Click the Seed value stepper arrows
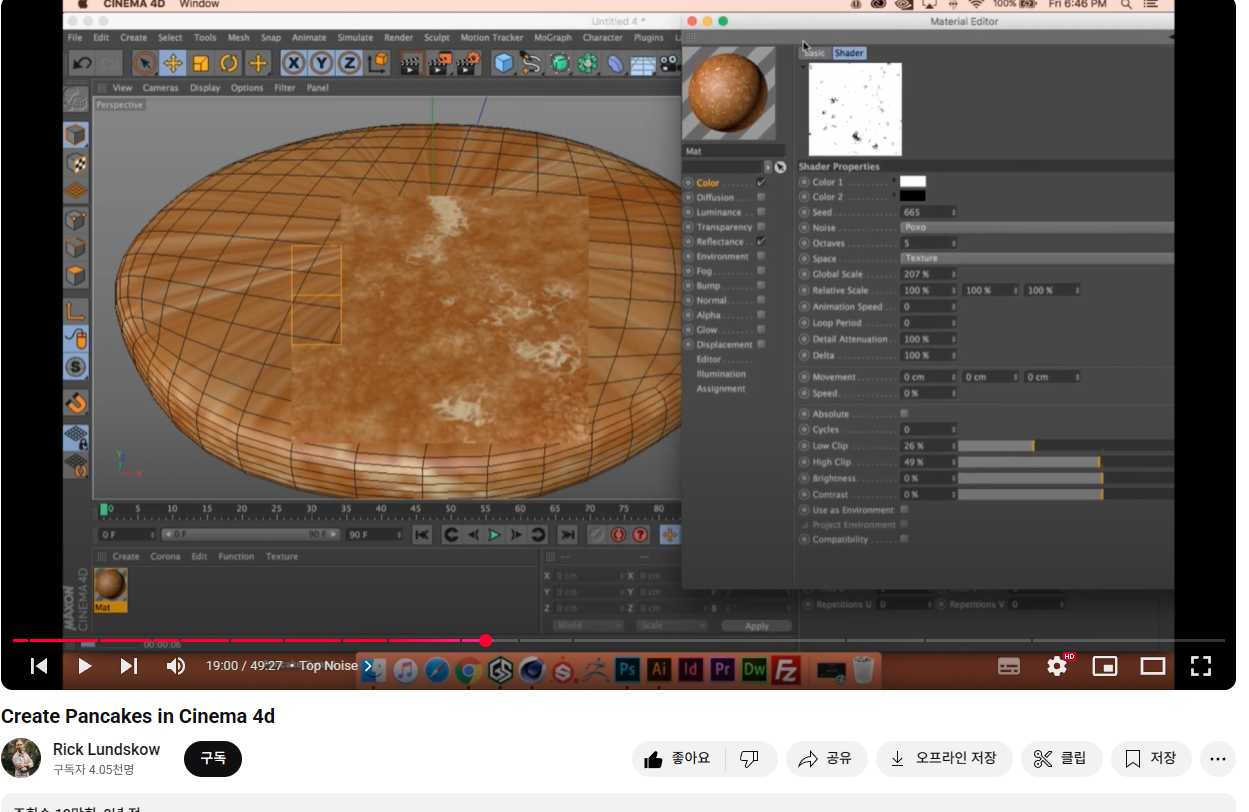Screen dimensions: 1249x812 954,212
